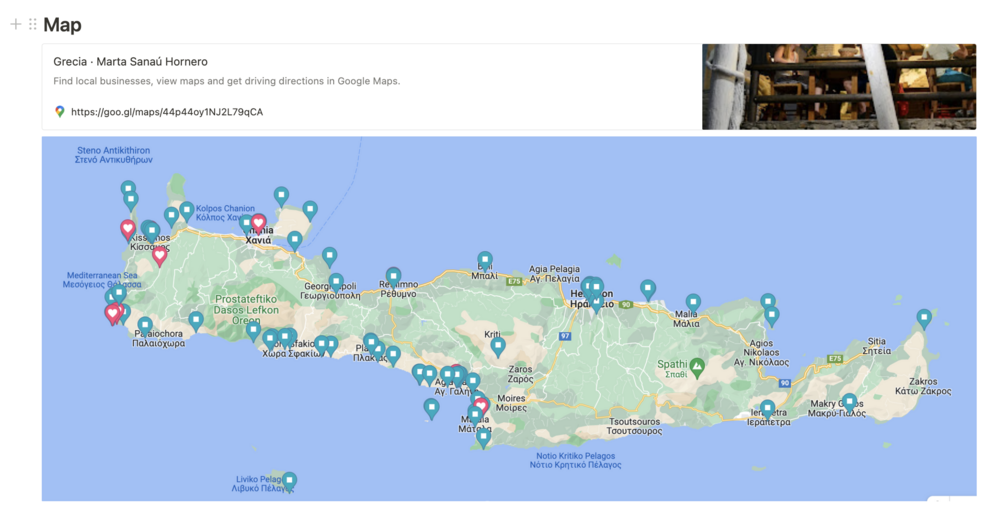Select the teal pin at Malia
This screenshot has width=1005, height=525.
pos(693,303)
